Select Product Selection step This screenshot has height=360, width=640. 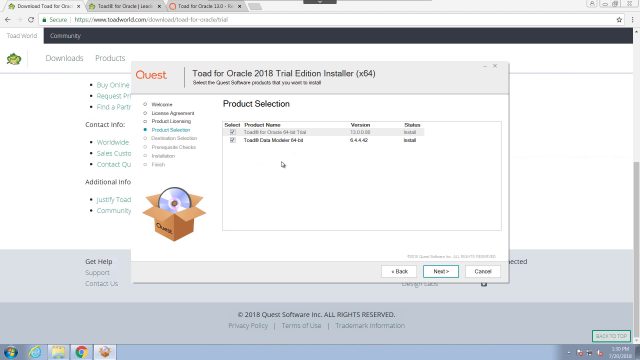[x=171, y=130]
